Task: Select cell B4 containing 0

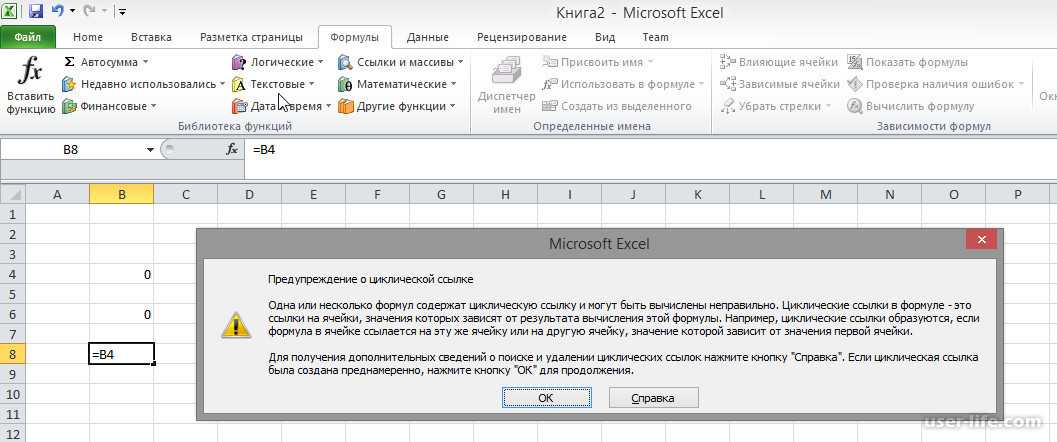Action: point(121,274)
